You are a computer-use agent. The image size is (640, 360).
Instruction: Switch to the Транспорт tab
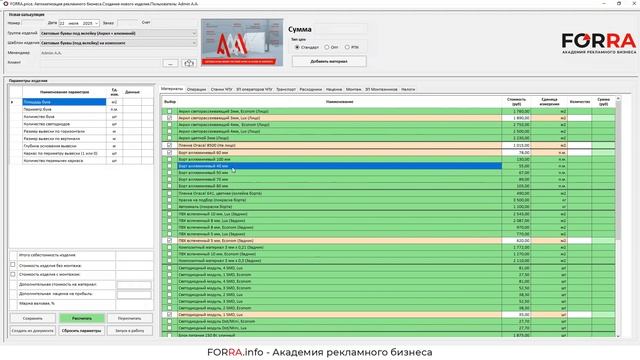(x=286, y=89)
